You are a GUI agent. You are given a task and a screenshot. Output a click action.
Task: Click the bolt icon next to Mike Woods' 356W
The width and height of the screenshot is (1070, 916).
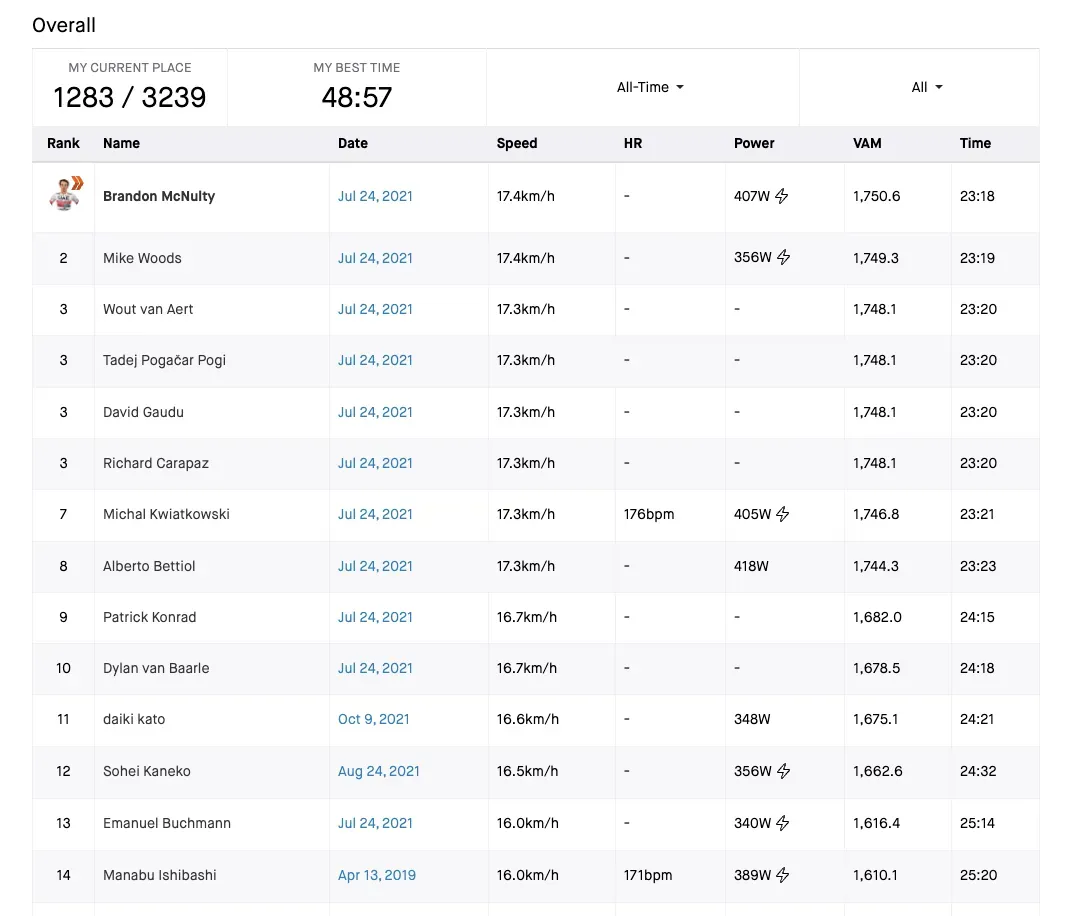784,258
